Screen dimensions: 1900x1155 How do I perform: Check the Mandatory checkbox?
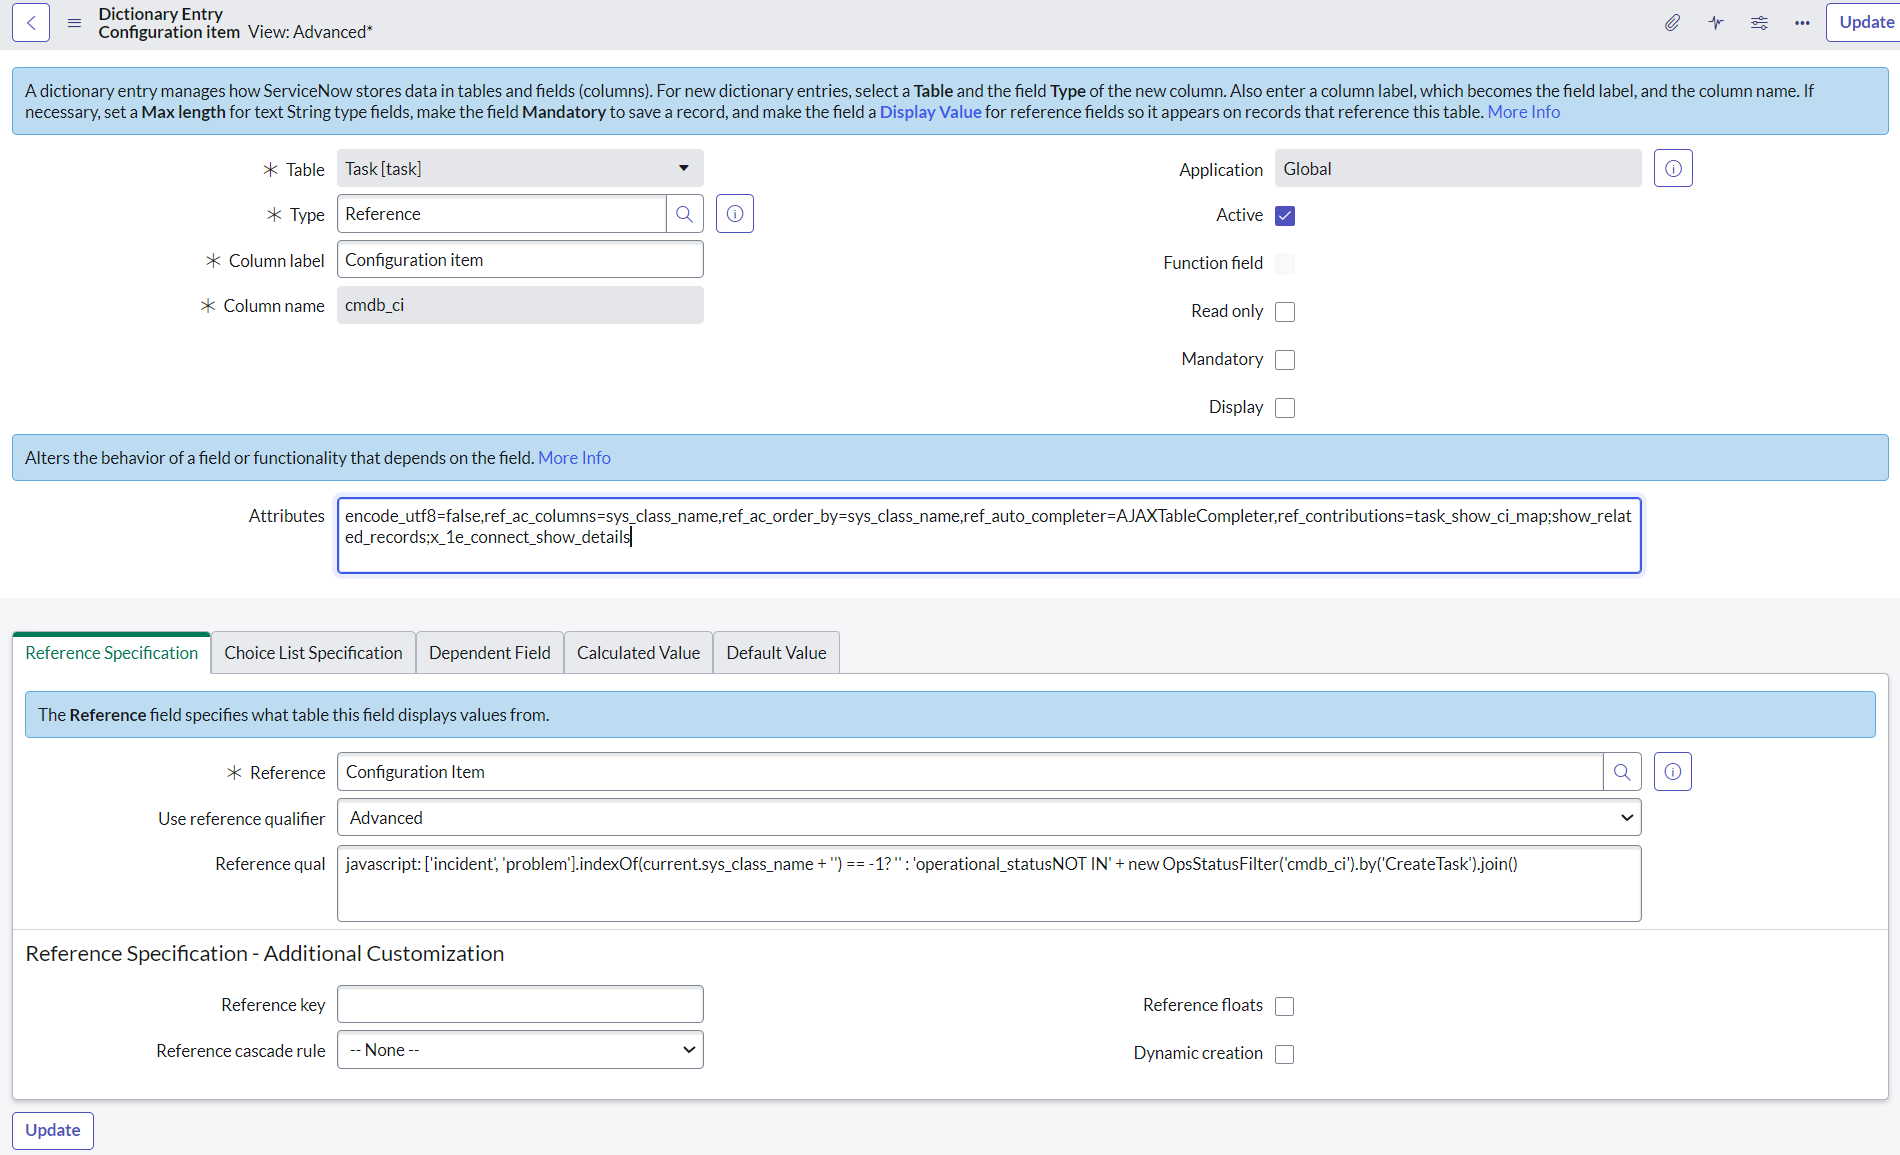point(1285,360)
